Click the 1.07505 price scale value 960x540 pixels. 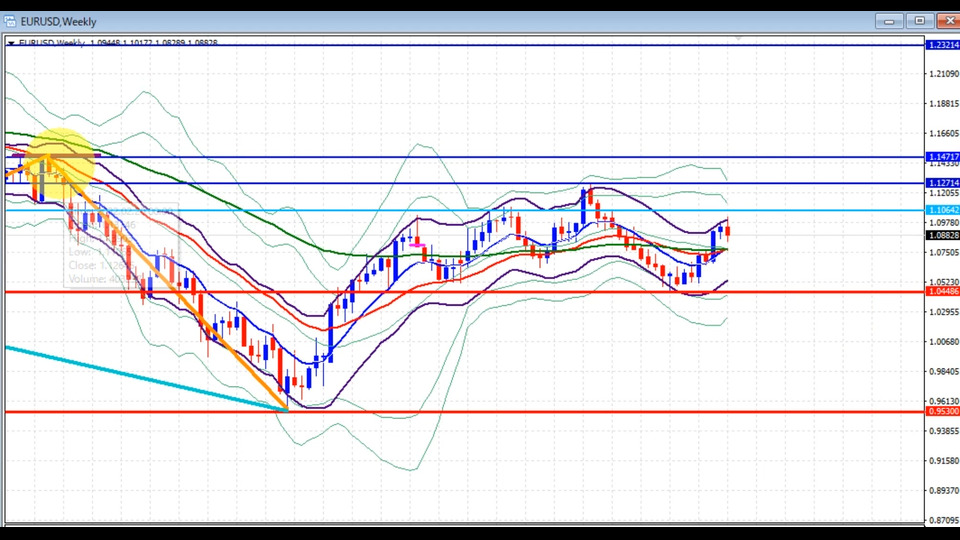943,252
